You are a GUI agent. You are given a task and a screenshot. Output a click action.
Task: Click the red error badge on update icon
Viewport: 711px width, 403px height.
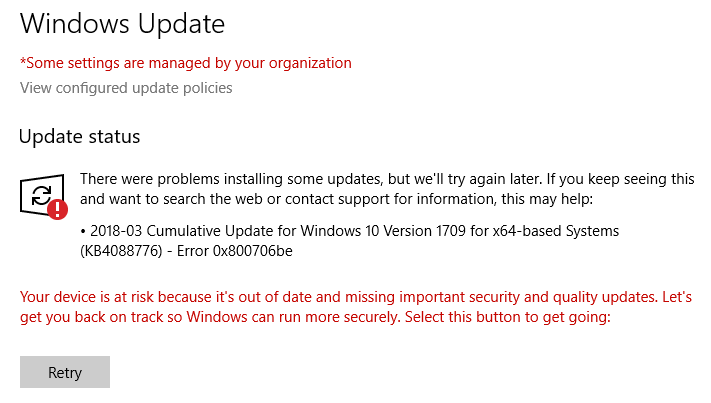pos(58,208)
